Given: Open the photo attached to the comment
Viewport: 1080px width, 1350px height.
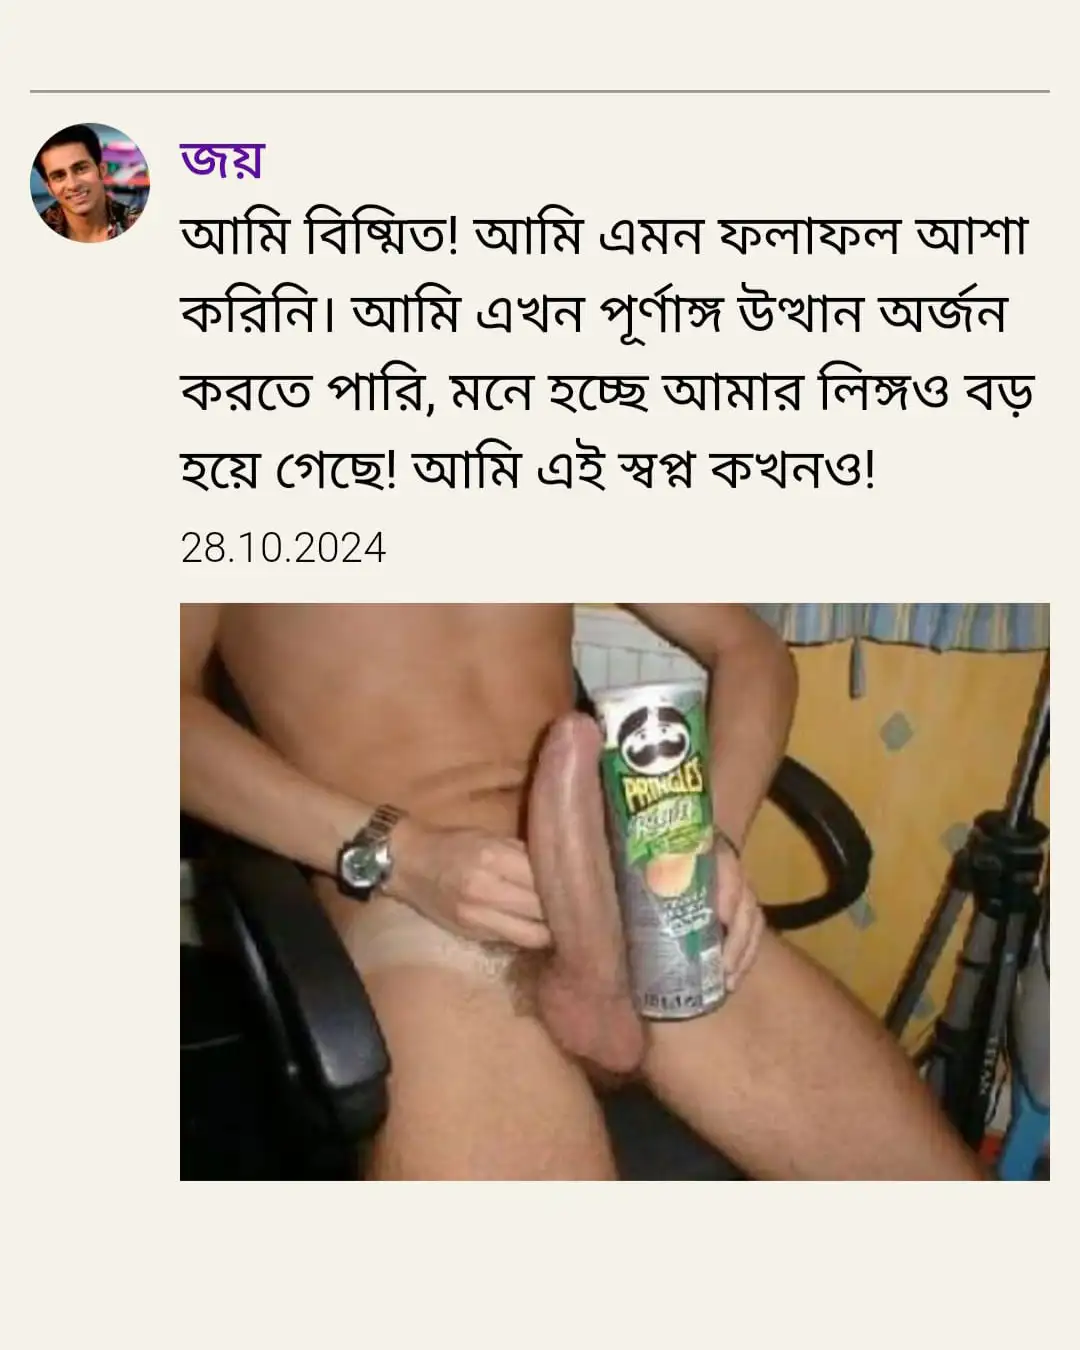Looking at the screenshot, I should (615, 891).
